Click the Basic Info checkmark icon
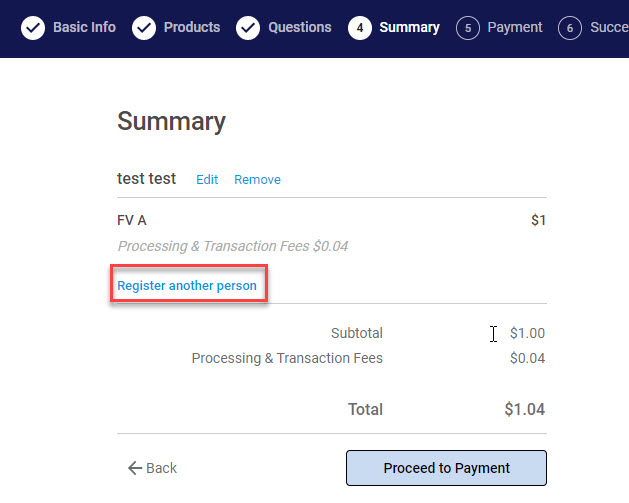This screenshot has height=503, width=629. [x=33, y=28]
